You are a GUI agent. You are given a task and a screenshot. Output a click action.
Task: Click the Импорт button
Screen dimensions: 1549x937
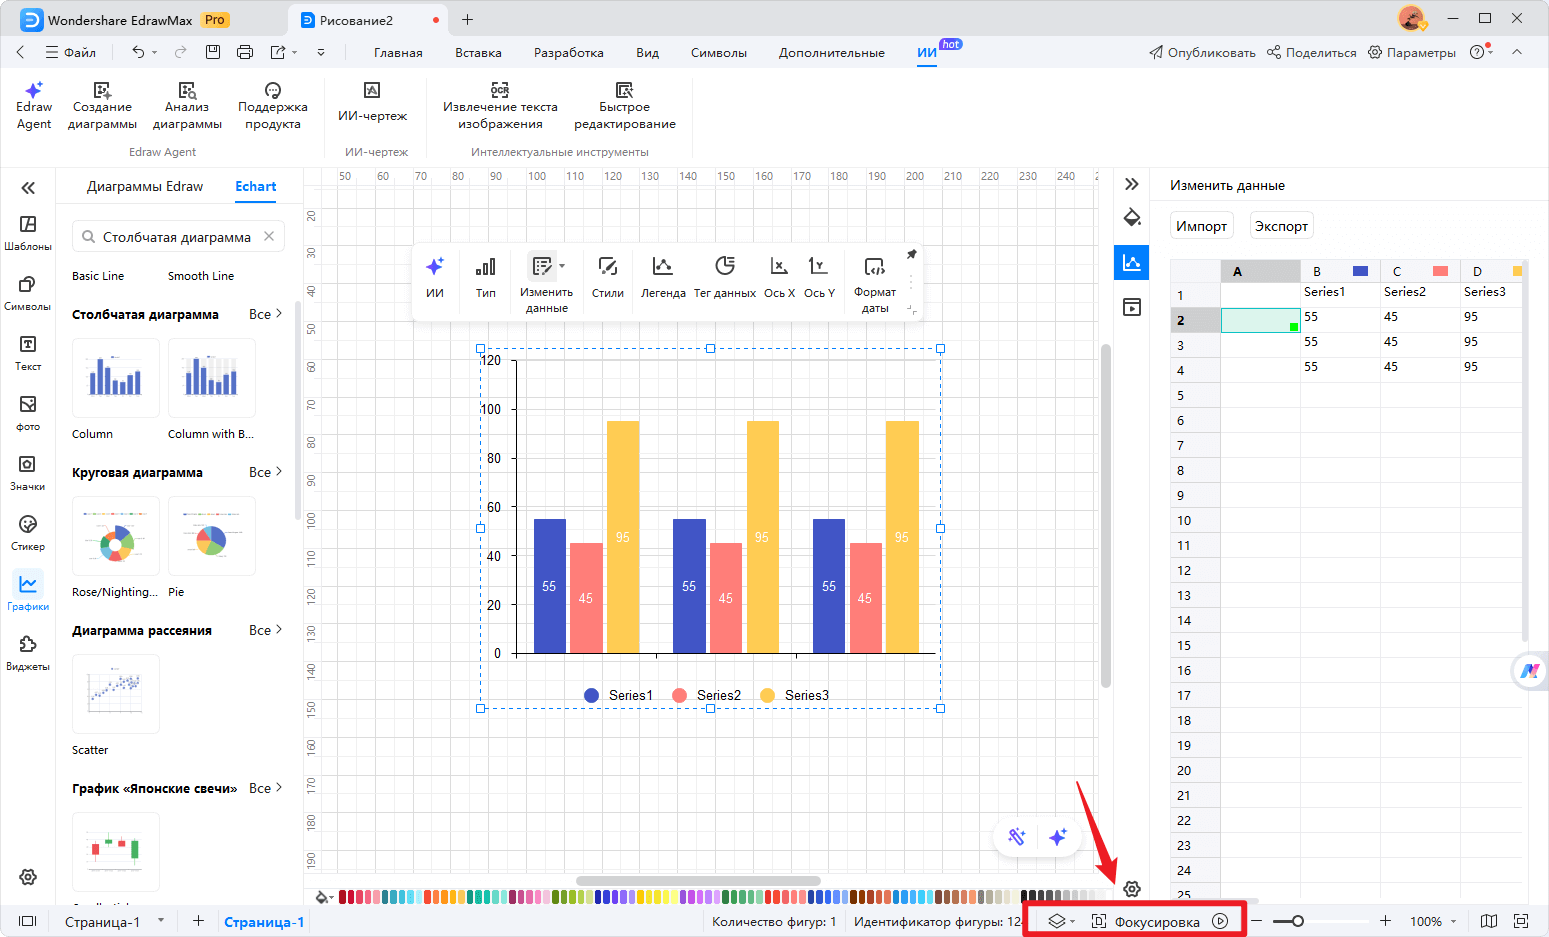[x=1201, y=226]
